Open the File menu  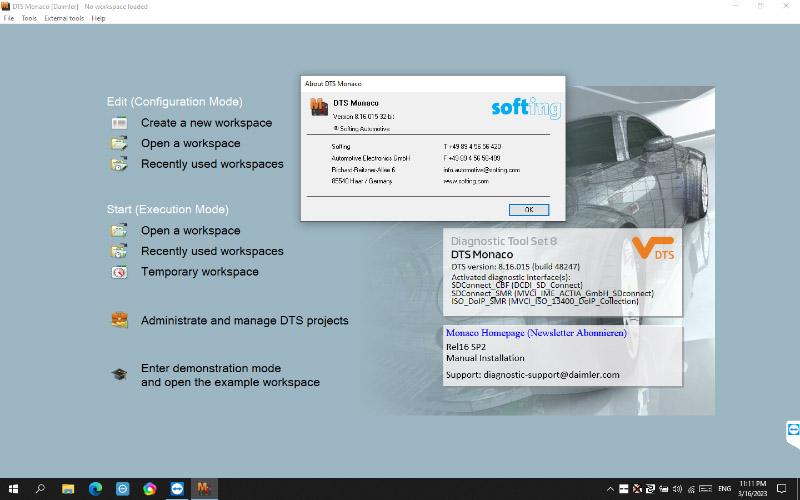pos(9,18)
